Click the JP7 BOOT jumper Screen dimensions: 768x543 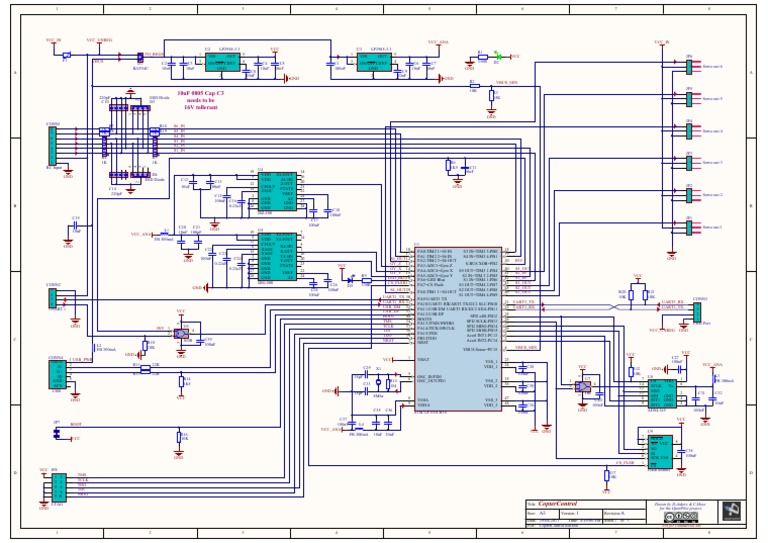(56, 433)
